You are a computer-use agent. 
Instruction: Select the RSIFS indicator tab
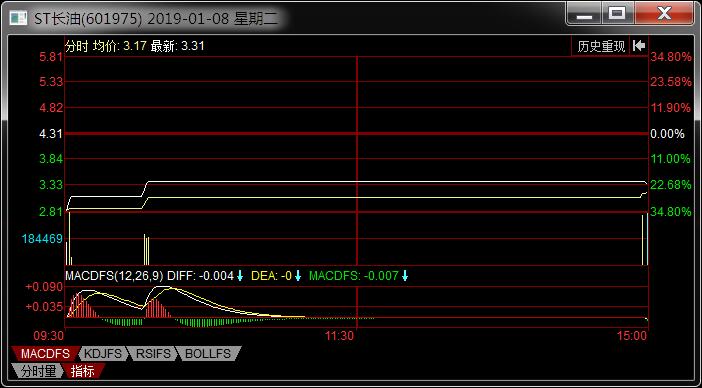click(153, 354)
